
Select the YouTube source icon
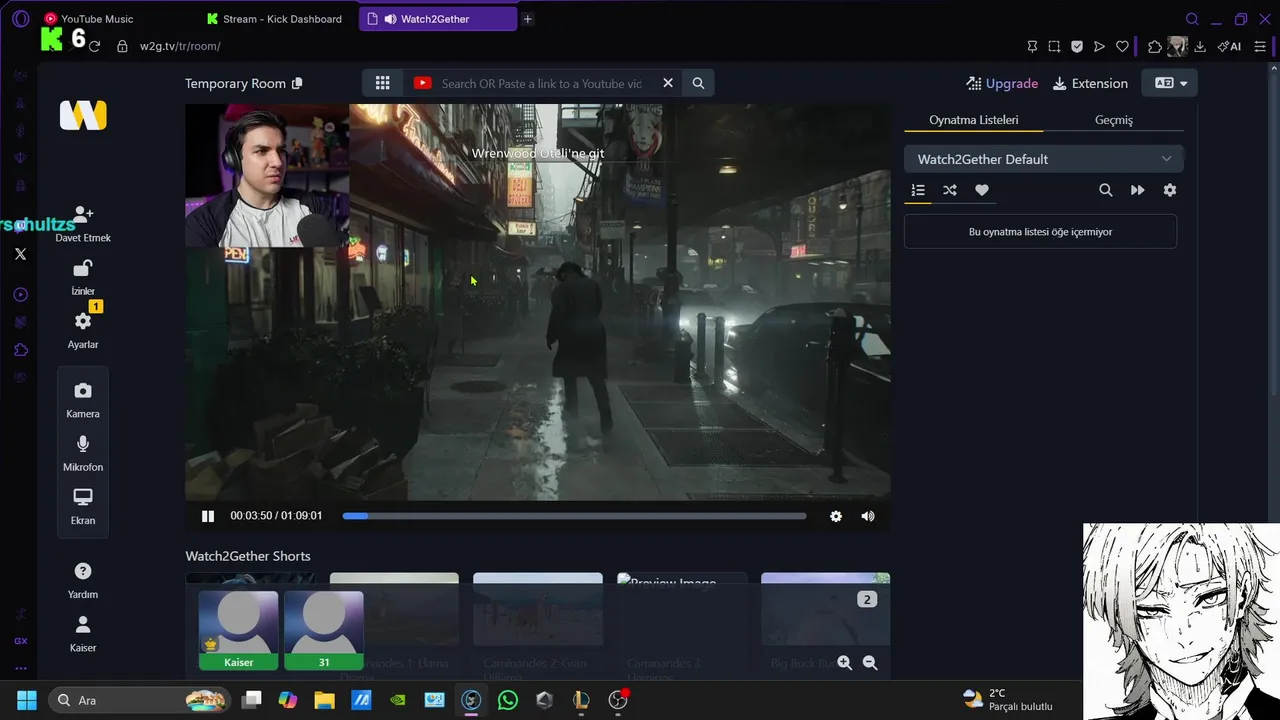(423, 83)
